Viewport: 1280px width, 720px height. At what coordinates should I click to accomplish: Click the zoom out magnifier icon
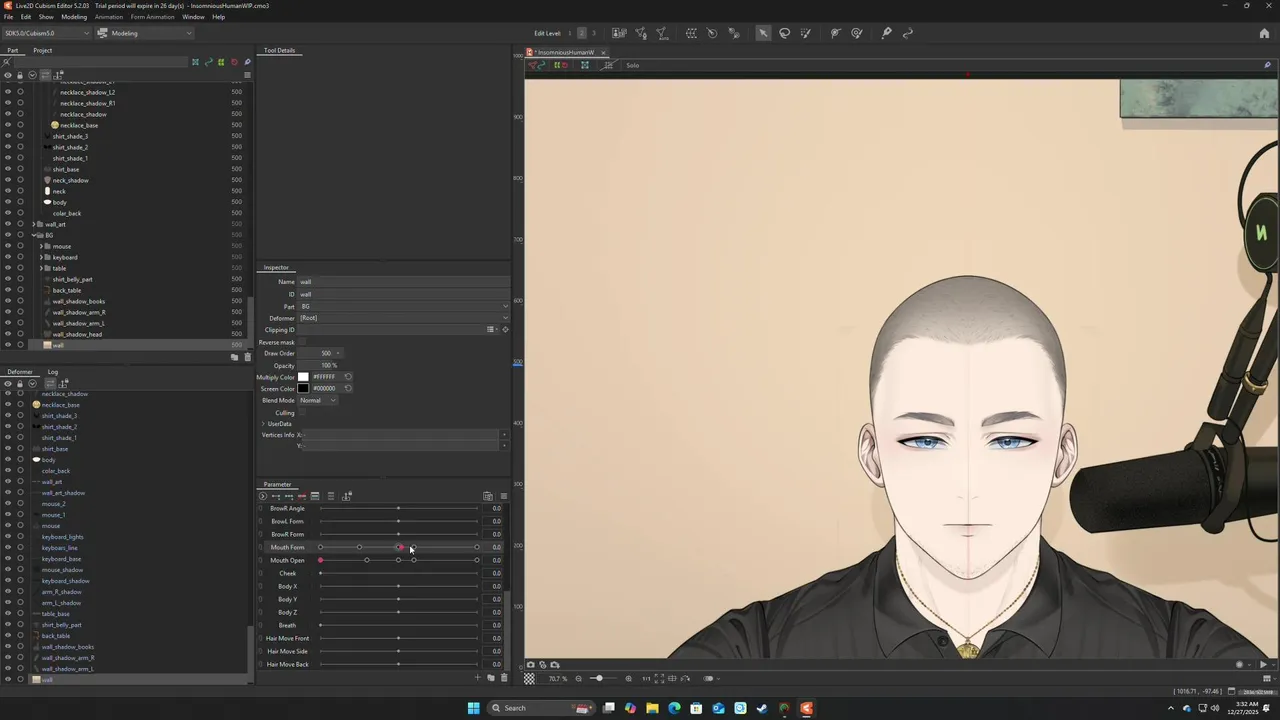click(x=578, y=678)
